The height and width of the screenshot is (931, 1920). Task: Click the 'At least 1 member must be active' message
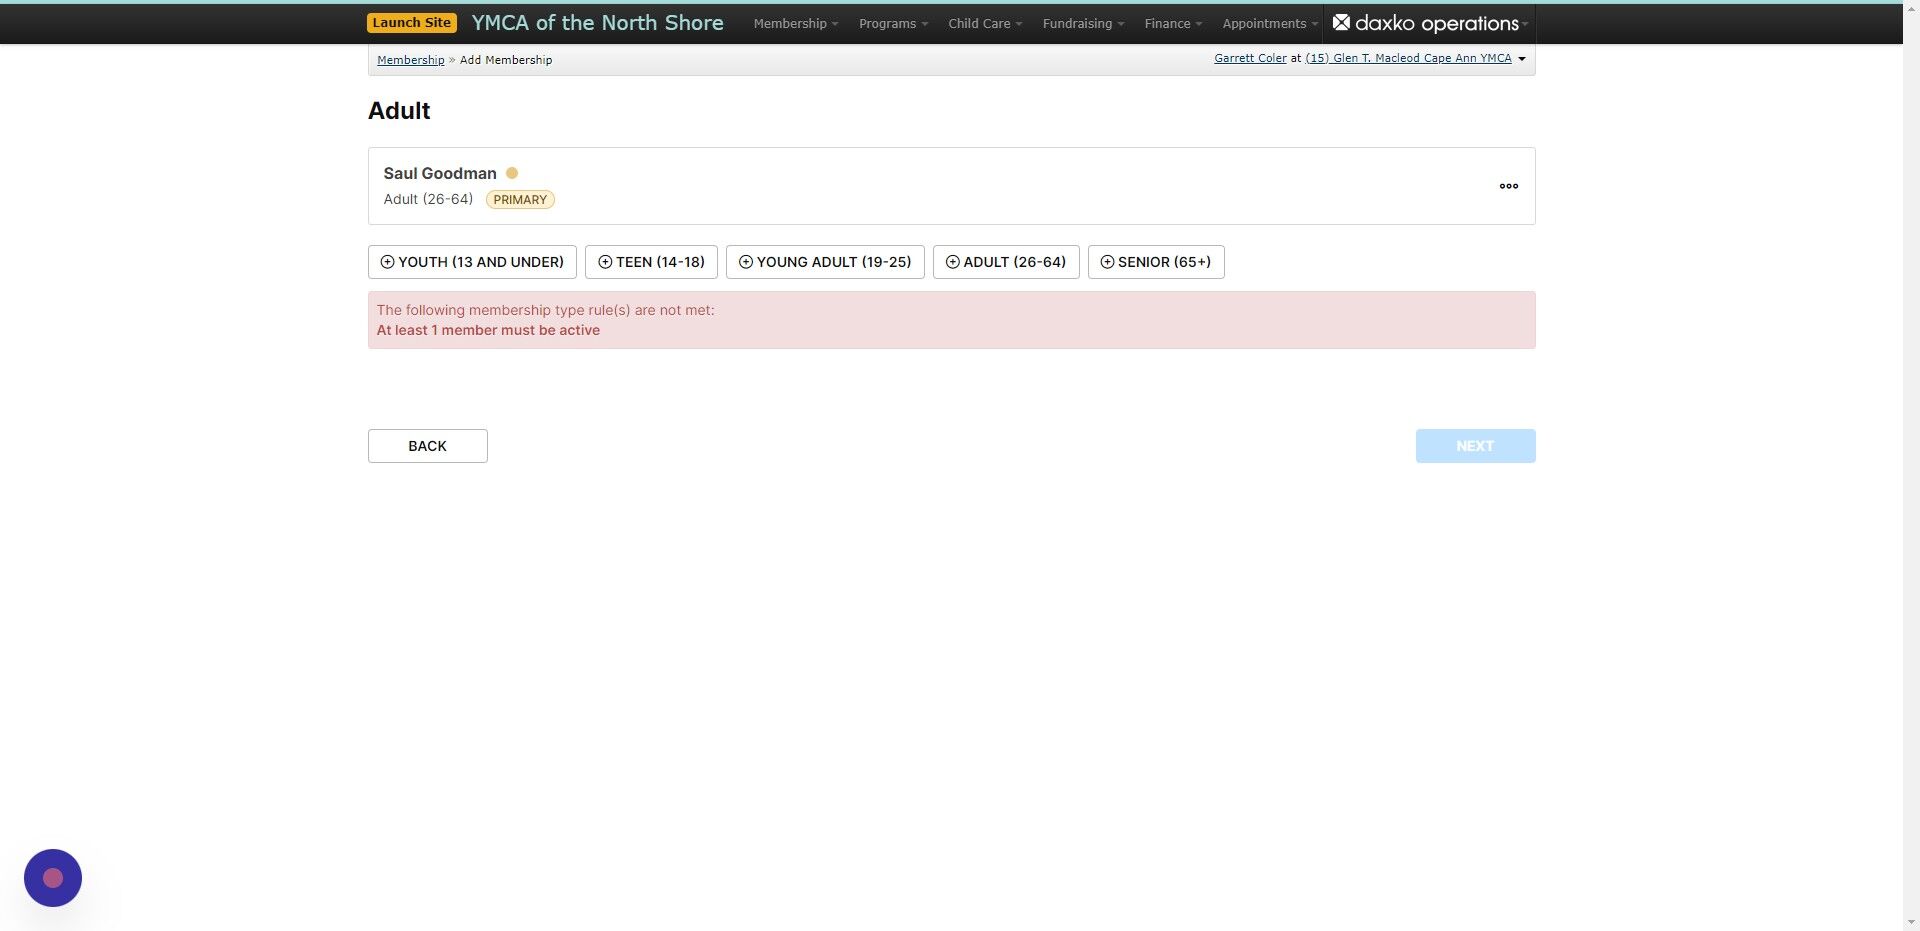(488, 330)
